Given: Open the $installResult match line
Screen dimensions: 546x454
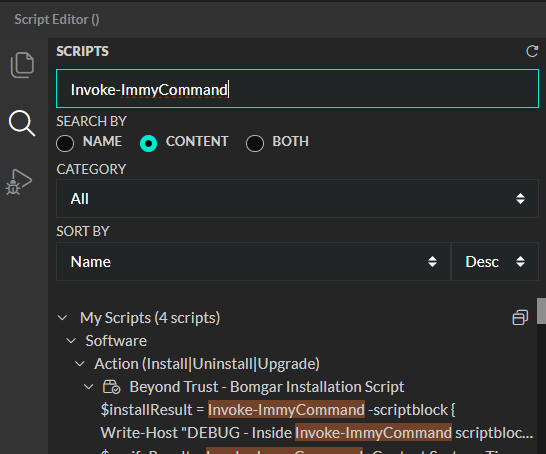Looking at the screenshot, I should [x=278, y=409].
